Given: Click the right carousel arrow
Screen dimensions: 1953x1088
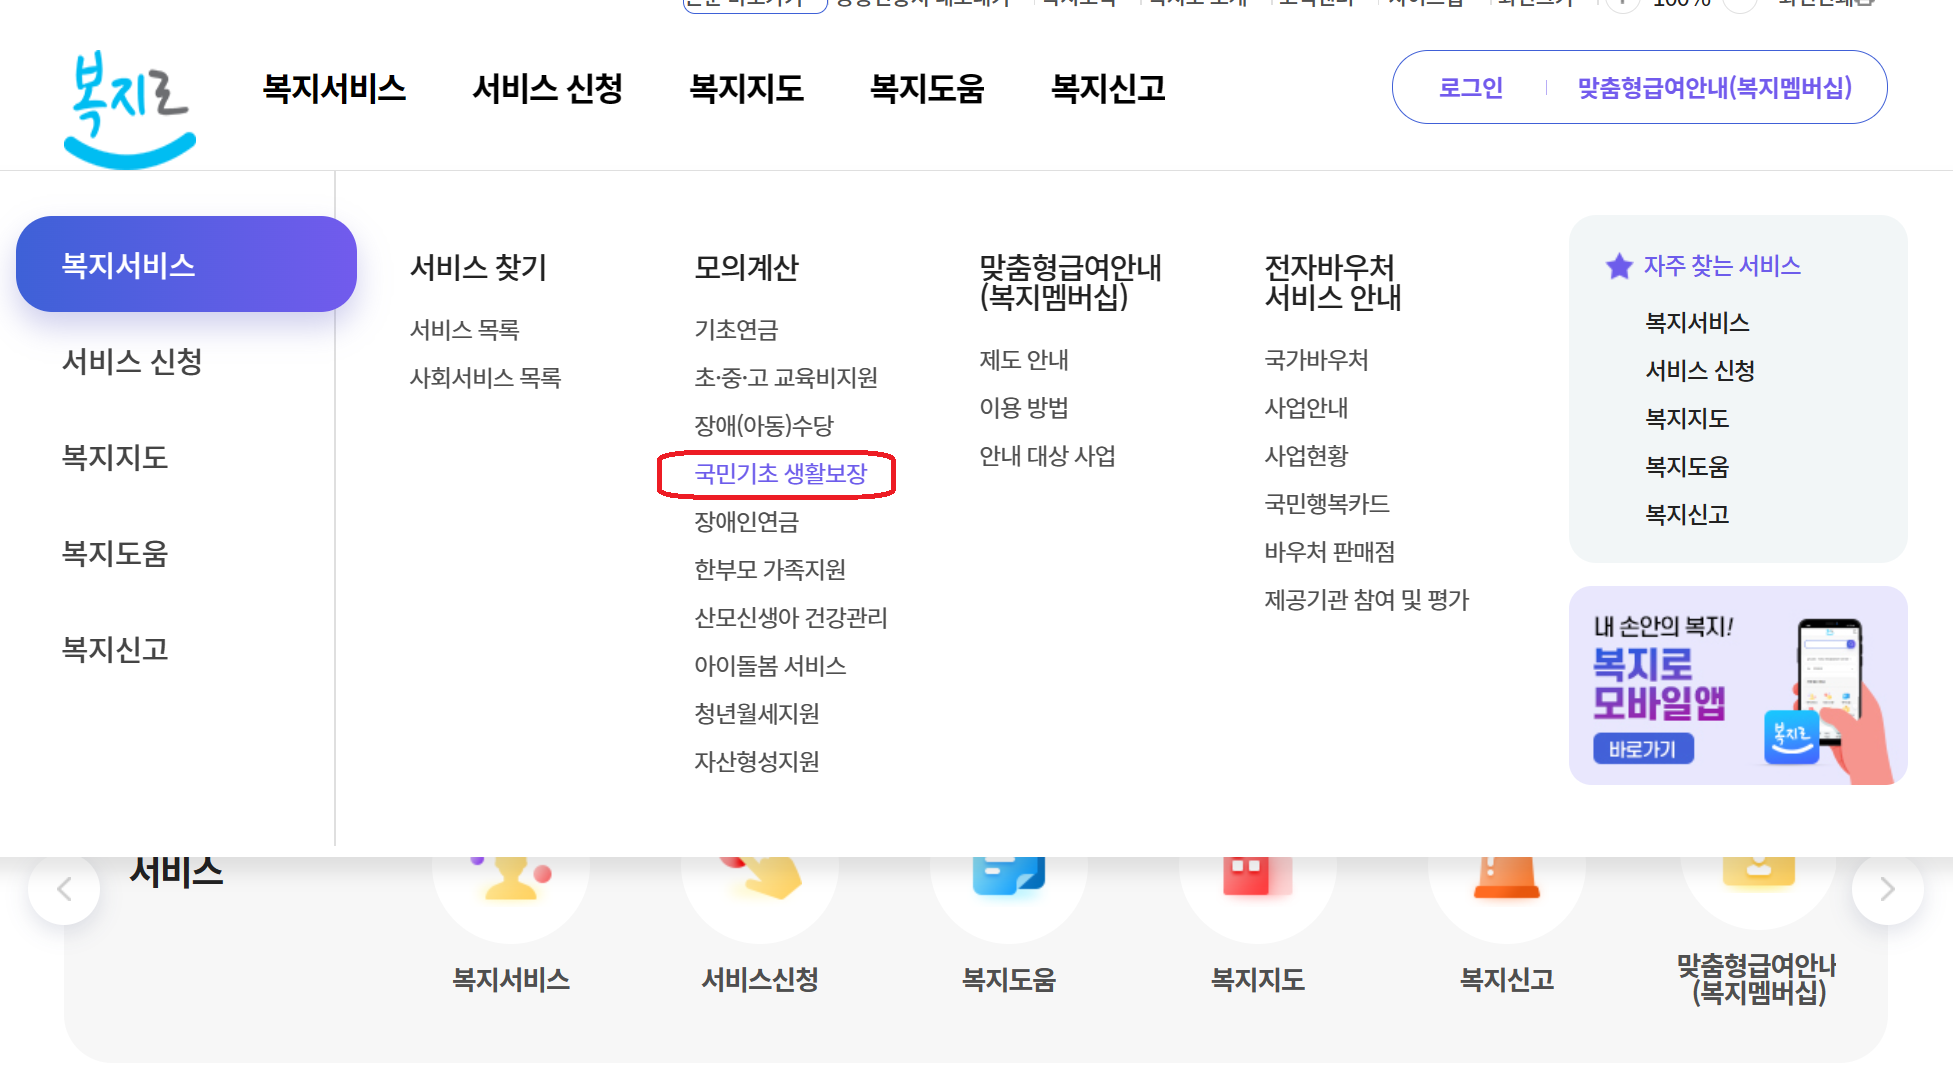Looking at the screenshot, I should [1887, 887].
